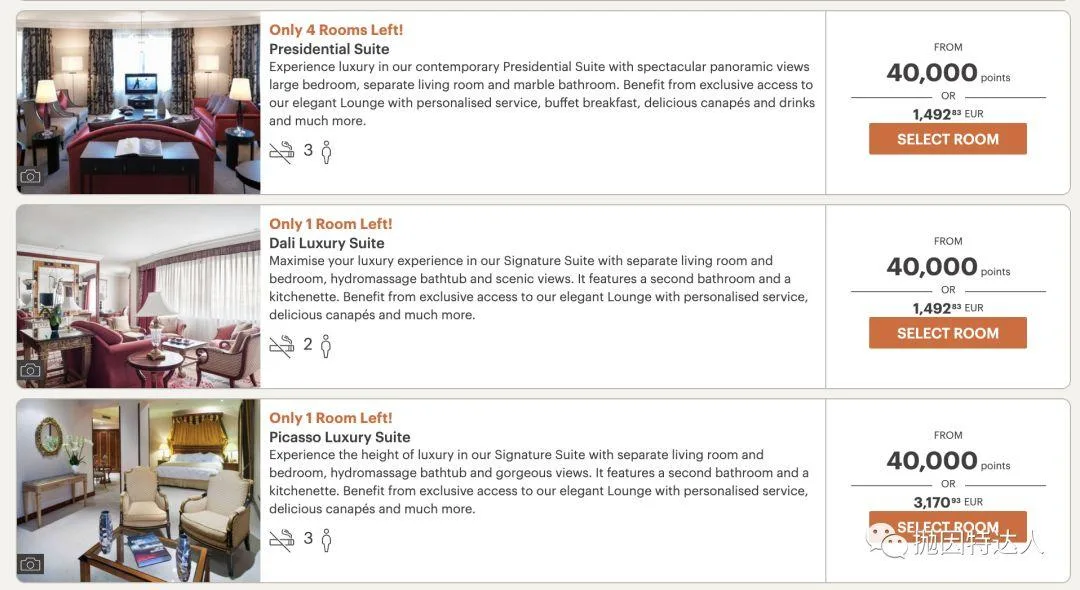Click camera icon on Picasso Luxury Suite photo
1080x590 pixels.
(31, 564)
